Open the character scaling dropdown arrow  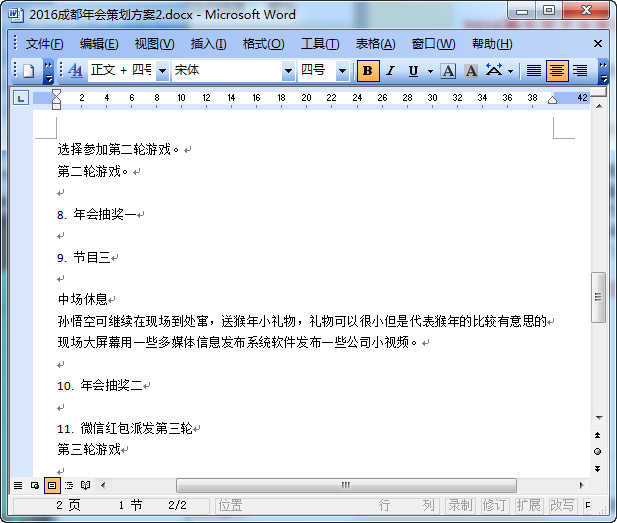(x=510, y=71)
